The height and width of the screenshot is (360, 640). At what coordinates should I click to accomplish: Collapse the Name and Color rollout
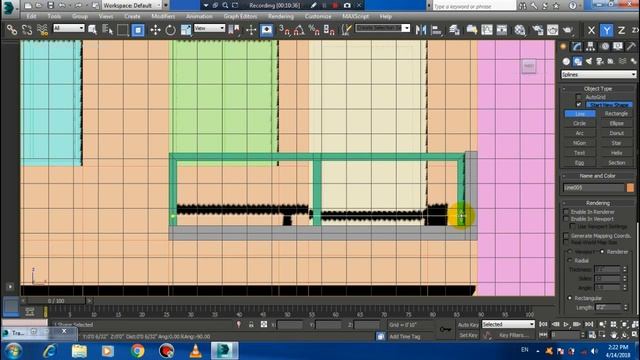pyautogui.click(x=598, y=176)
